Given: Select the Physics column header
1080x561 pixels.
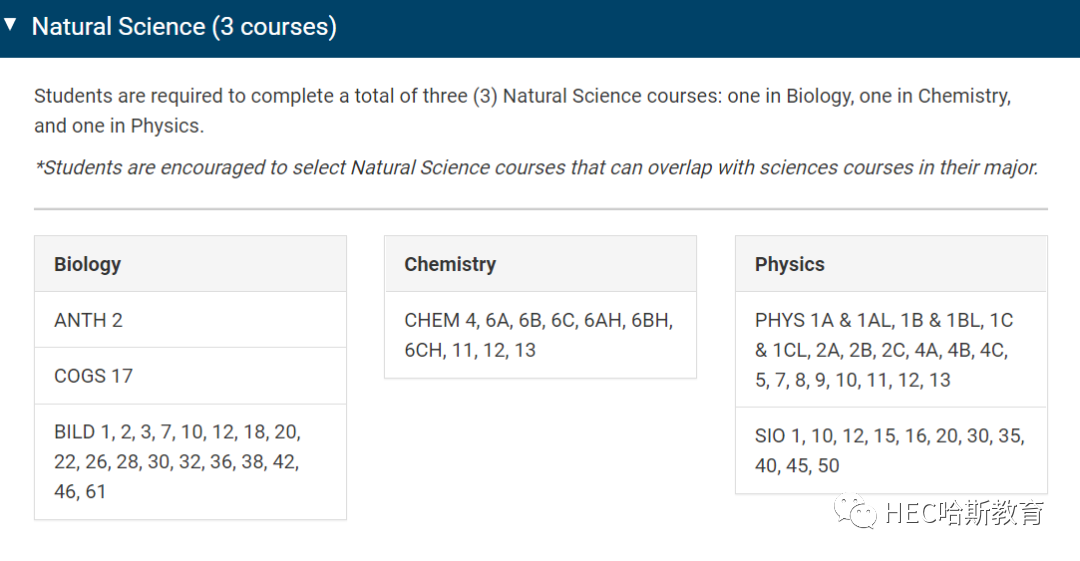Looking at the screenshot, I should (891, 264).
